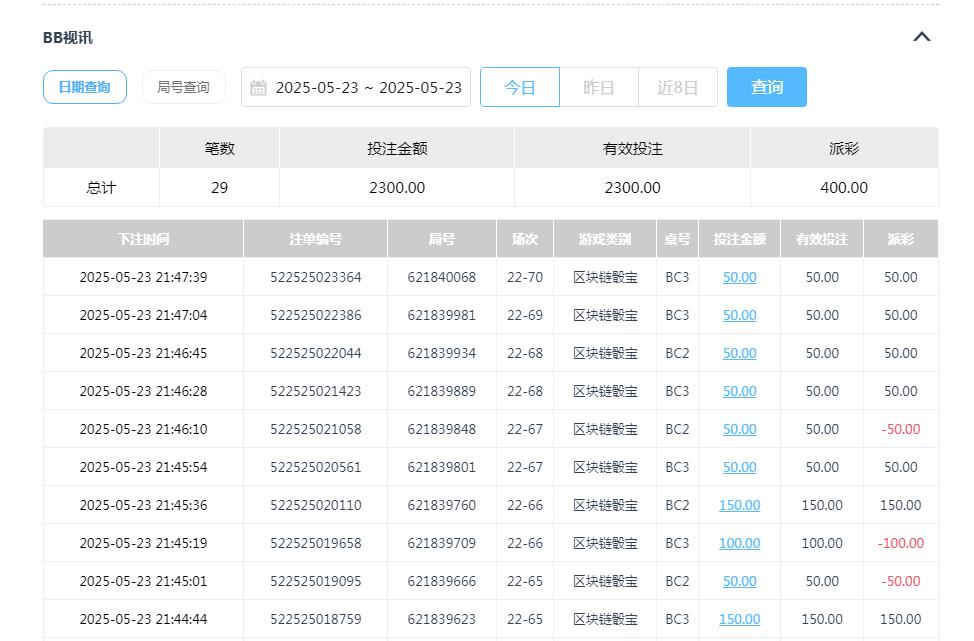Click the 桌号 column header
The height and width of the screenshot is (641, 974).
(677, 239)
